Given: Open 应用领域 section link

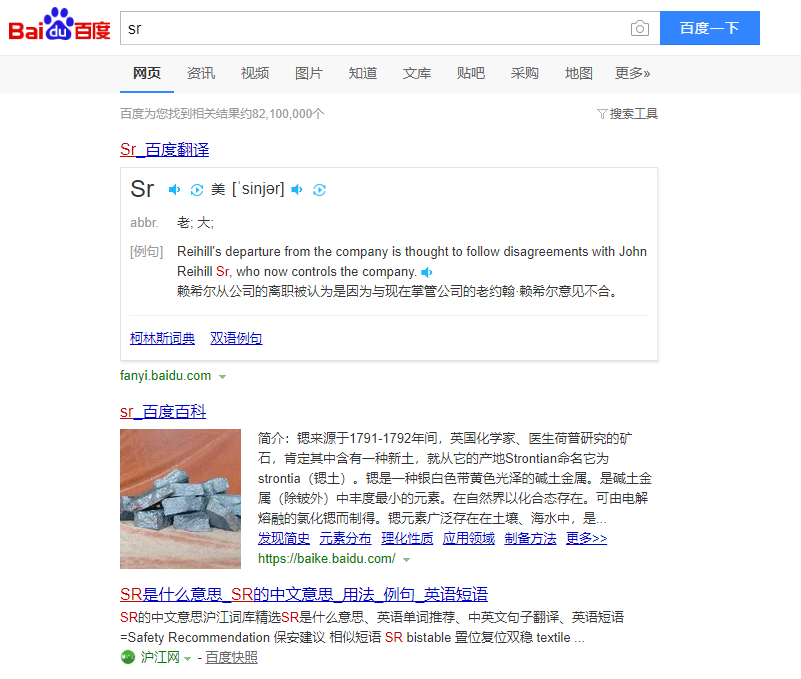Looking at the screenshot, I should (x=469, y=538).
